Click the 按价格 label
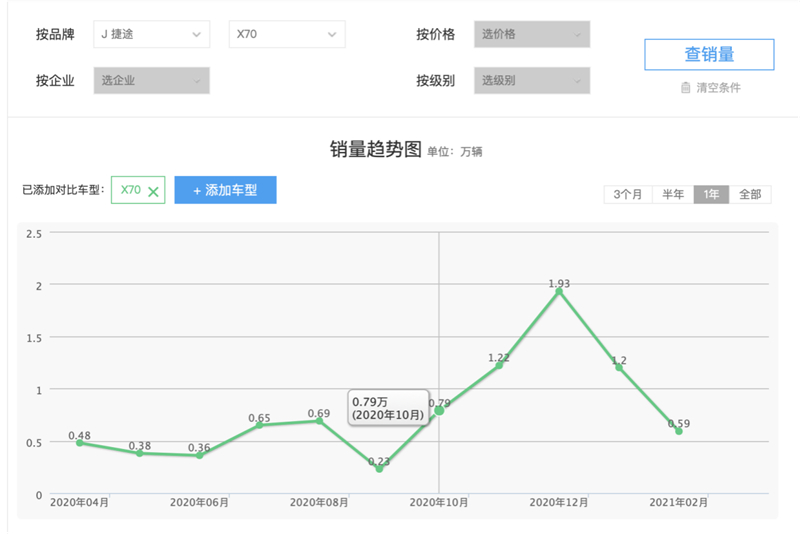This screenshot has height=534, width=800. (435, 34)
